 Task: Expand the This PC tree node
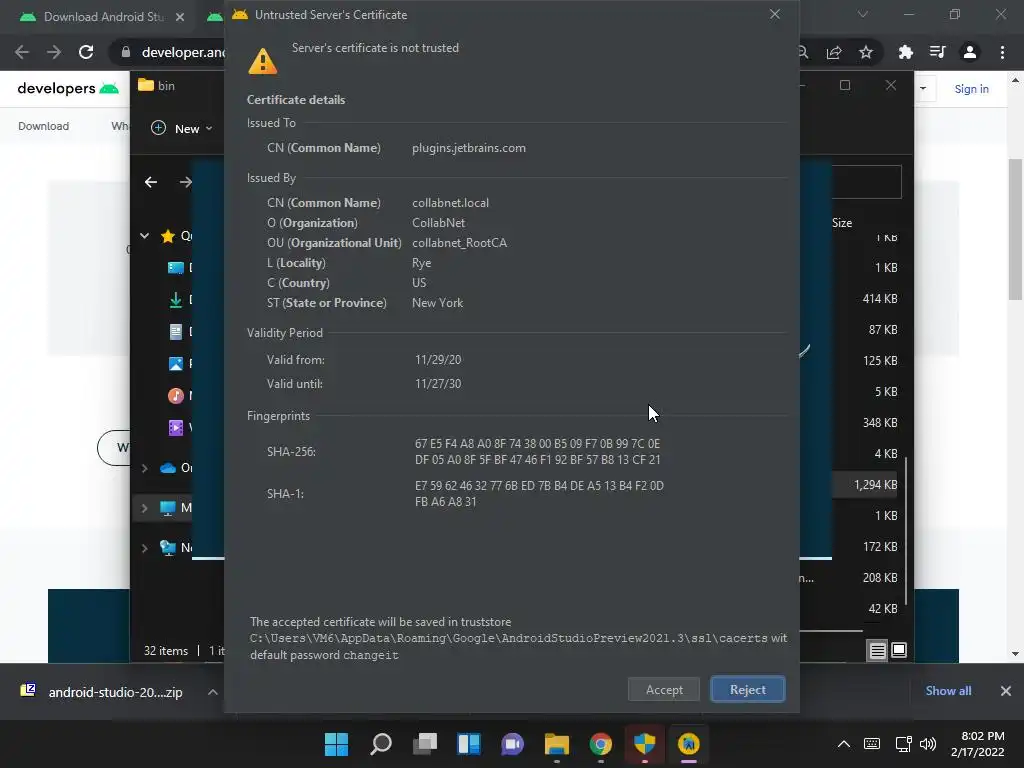click(x=144, y=508)
